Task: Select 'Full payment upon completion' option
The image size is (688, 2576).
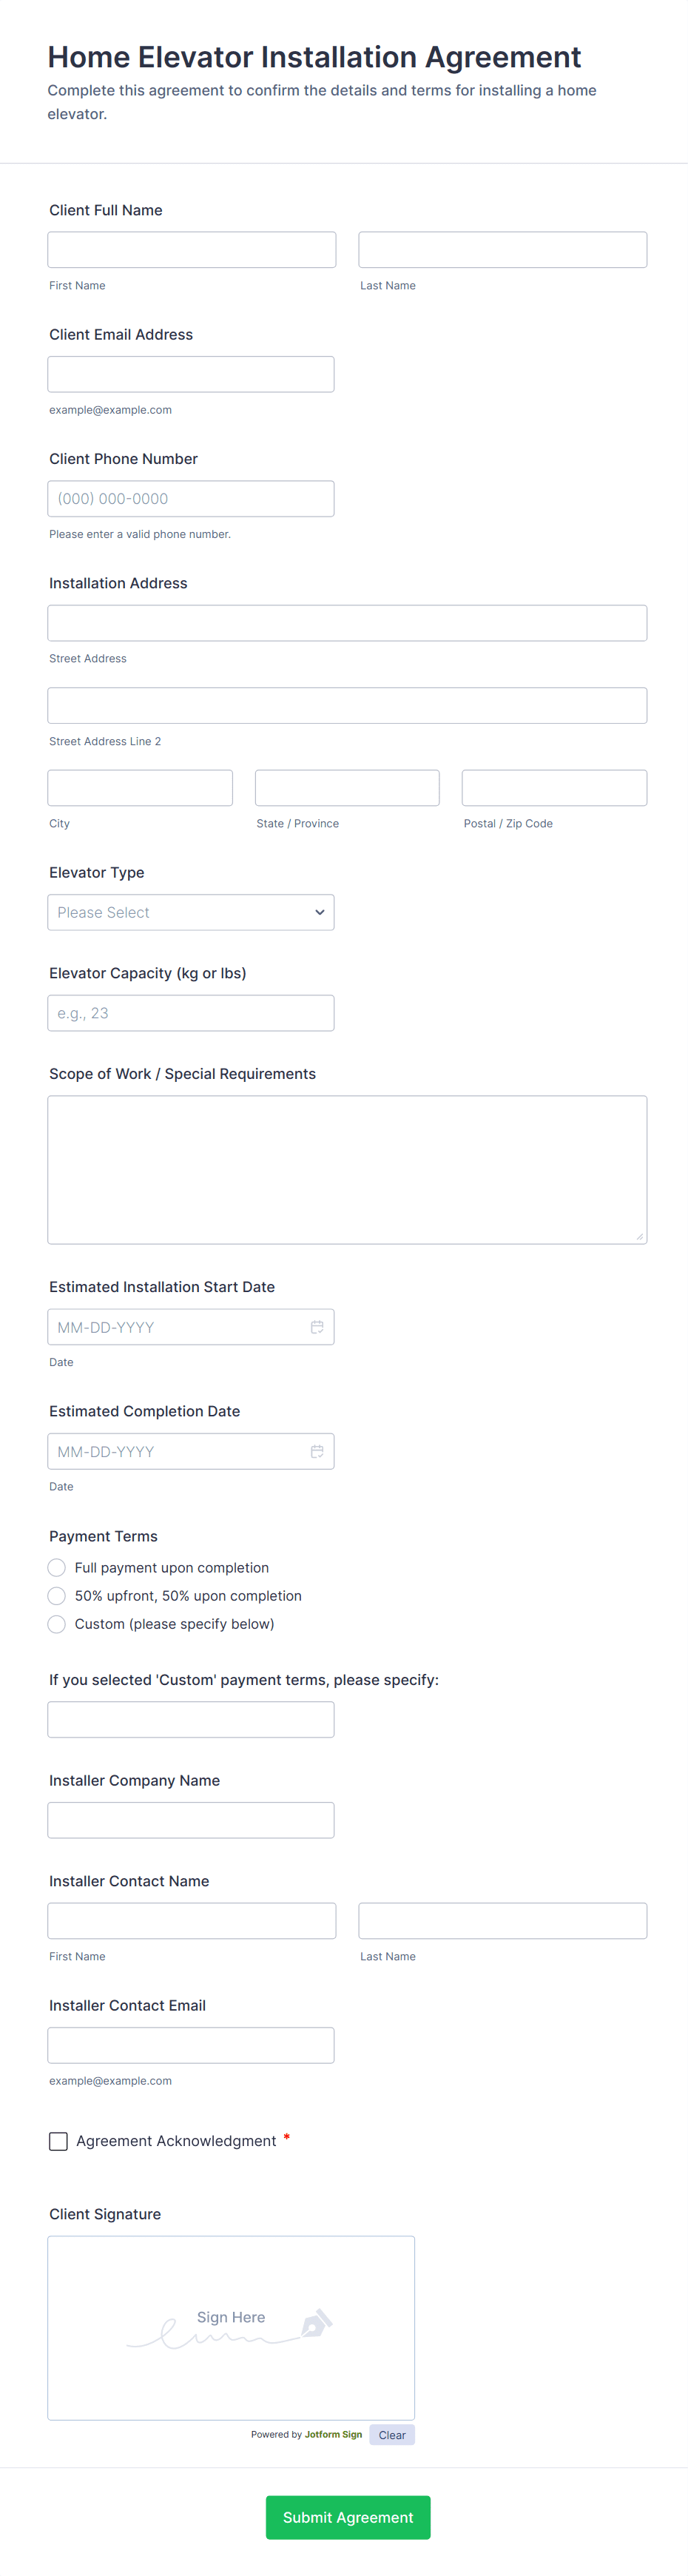Action: (57, 1567)
